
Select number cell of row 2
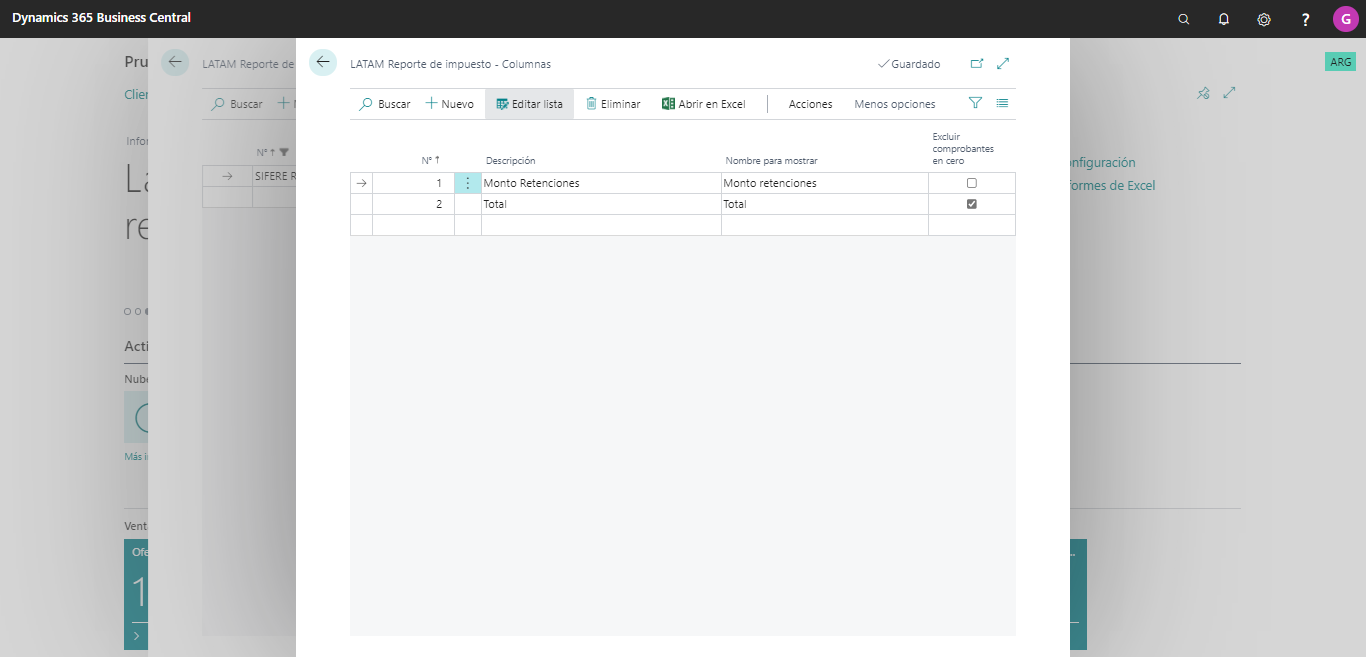point(413,204)
